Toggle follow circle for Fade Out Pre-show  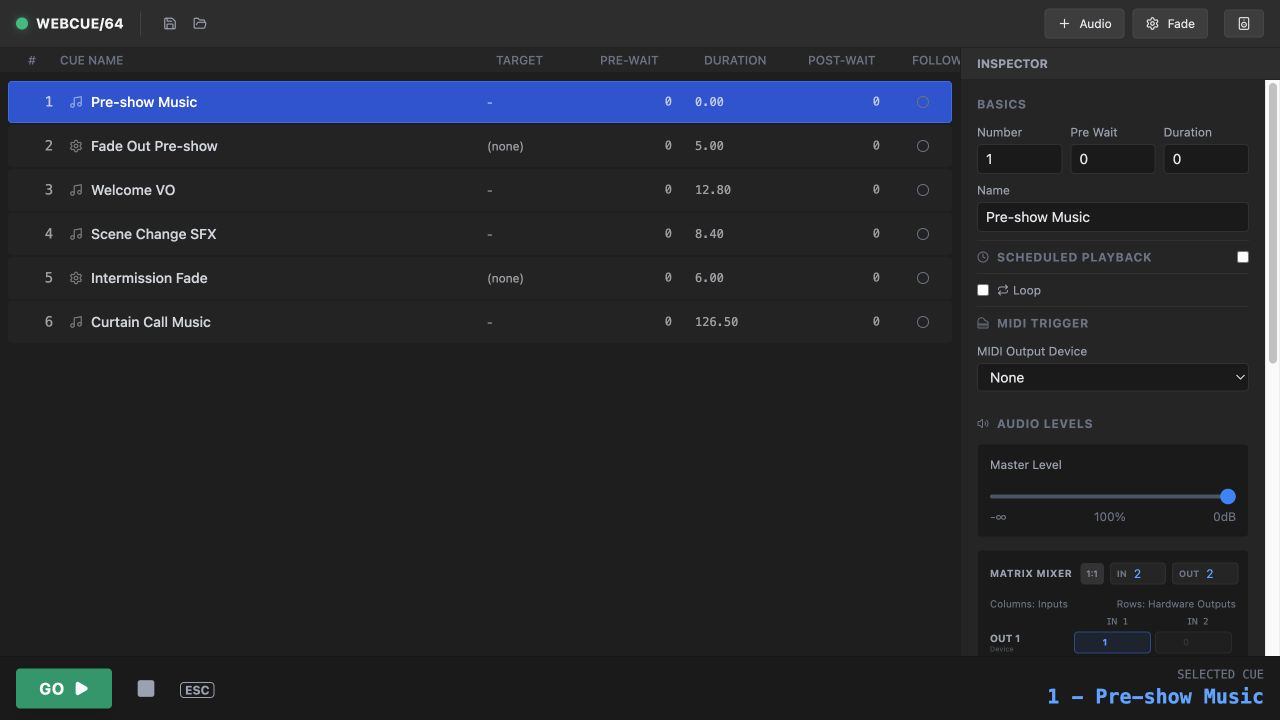(923, 146)
